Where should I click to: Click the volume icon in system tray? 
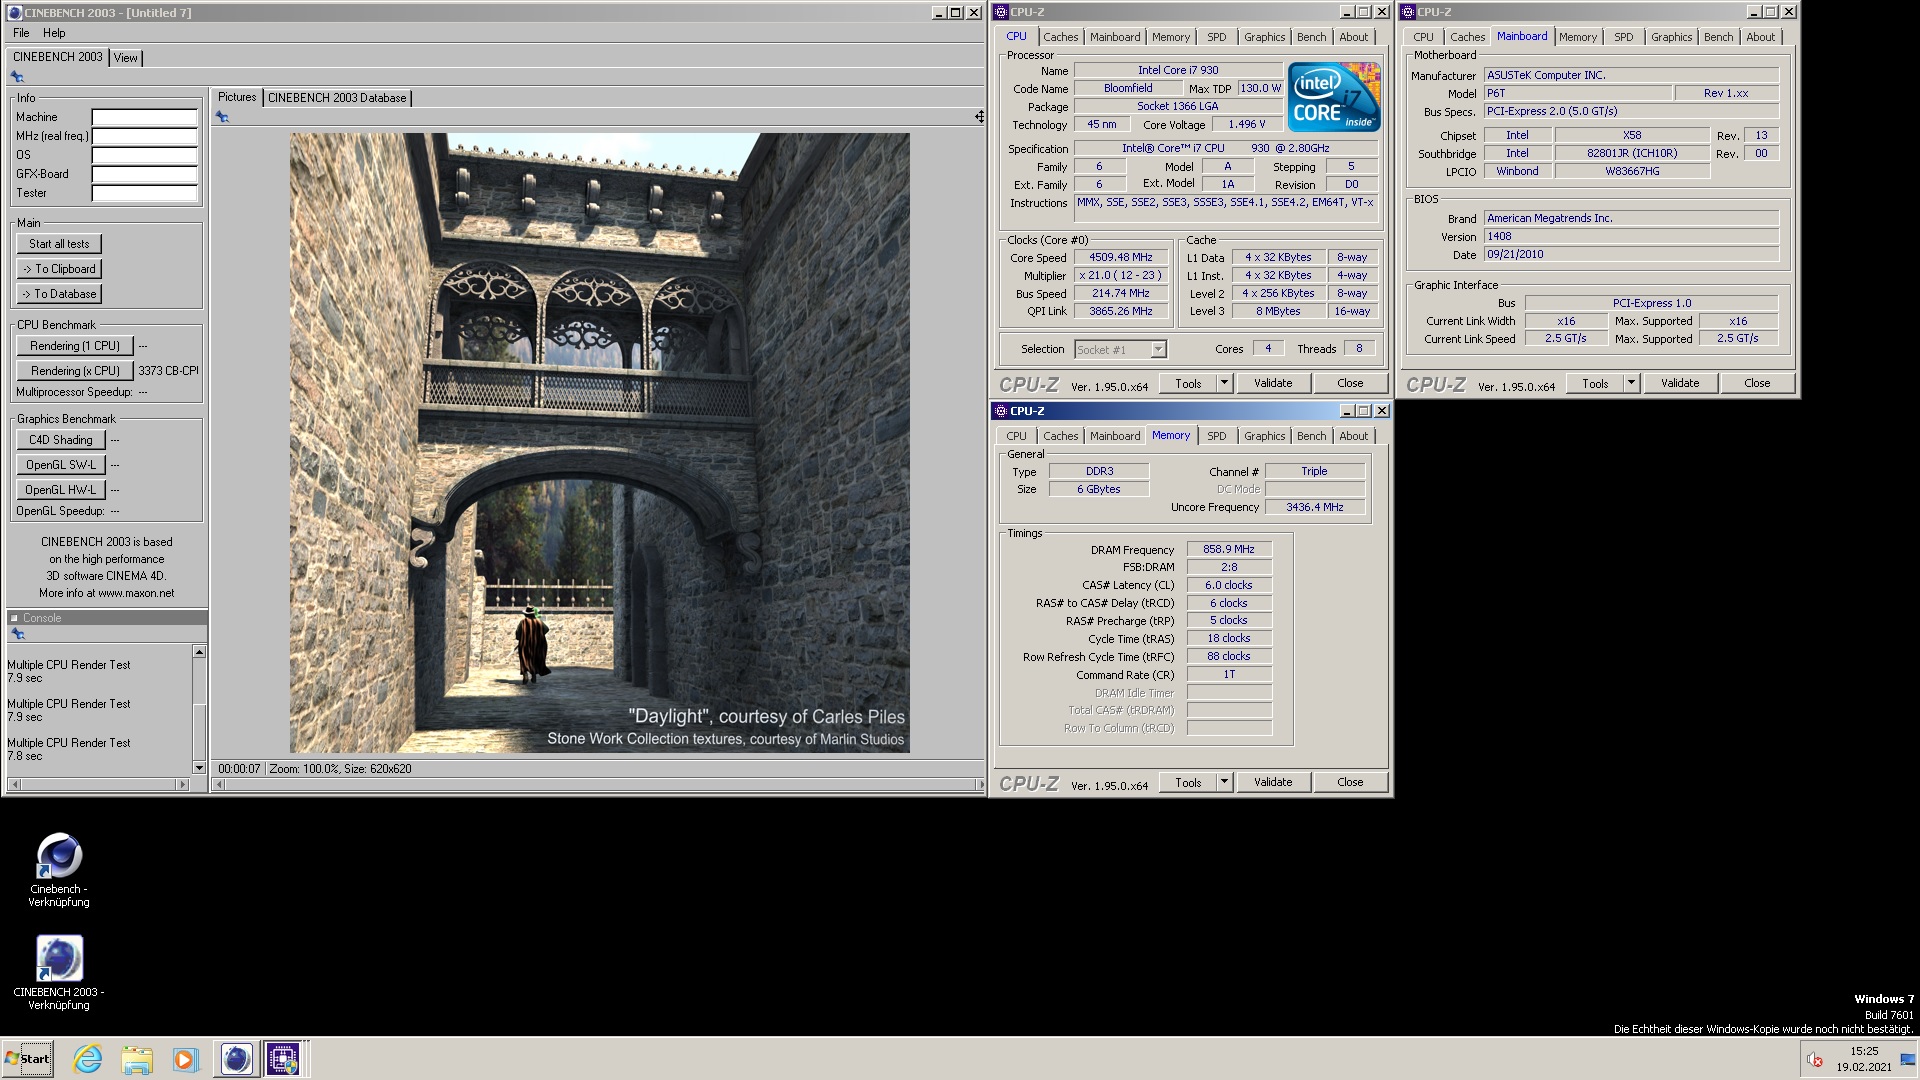1814,1059
